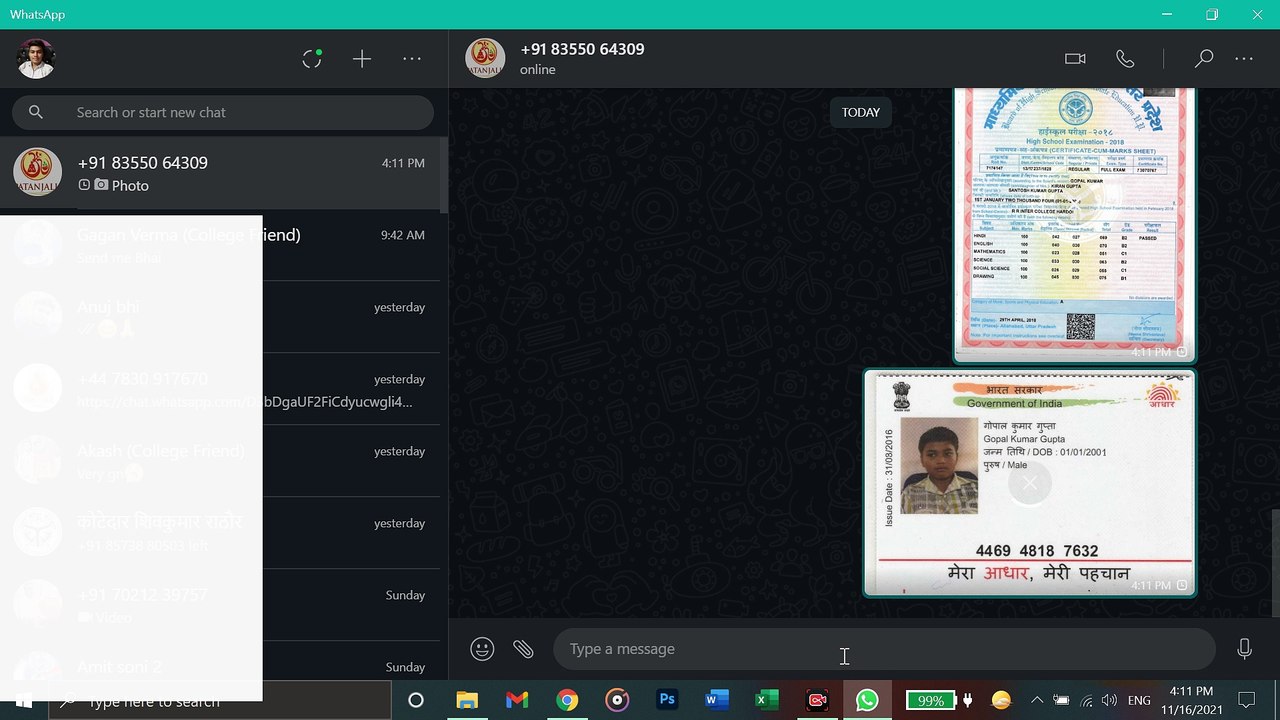
Task: Open File Explorer from the taskbar
Action: 467,700
